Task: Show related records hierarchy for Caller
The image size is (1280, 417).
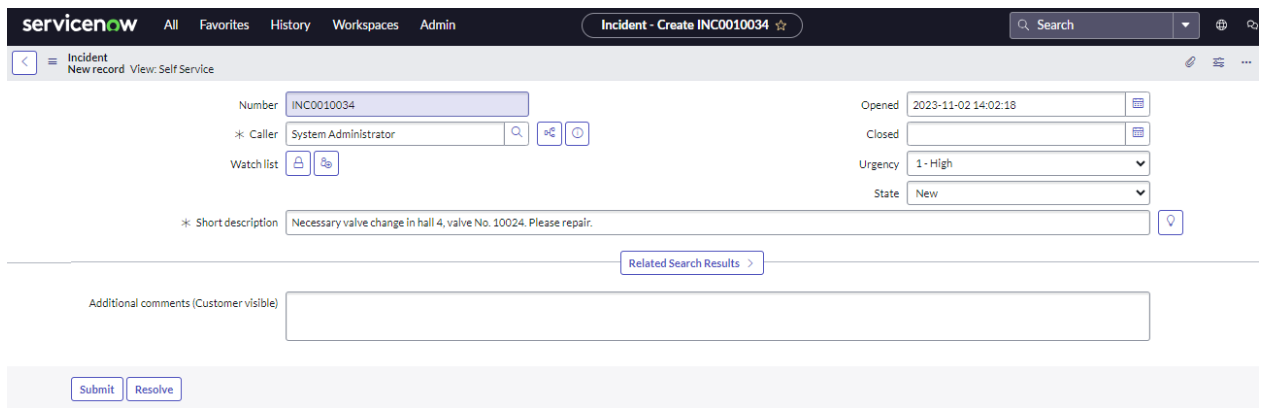Action: 549,134
